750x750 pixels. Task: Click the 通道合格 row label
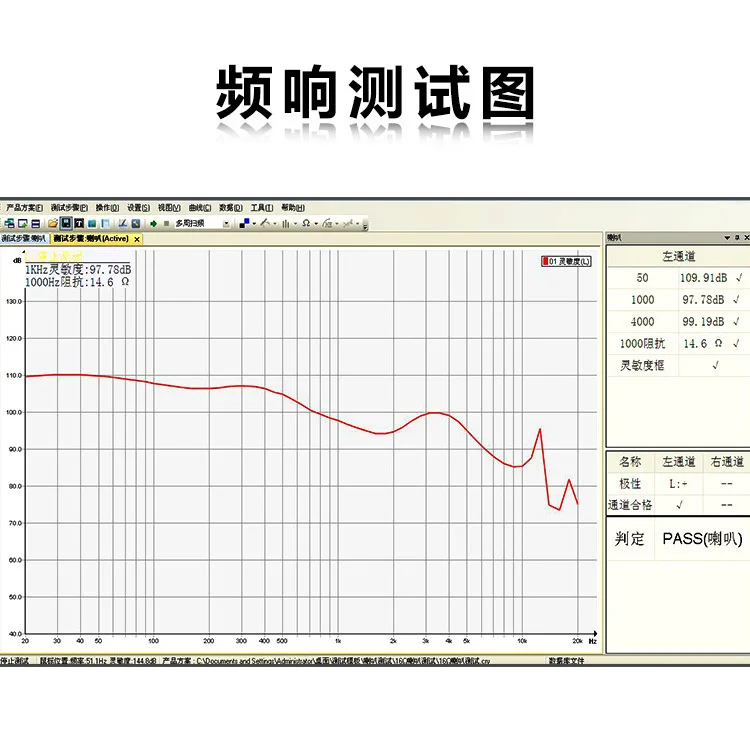coord(630,505)
